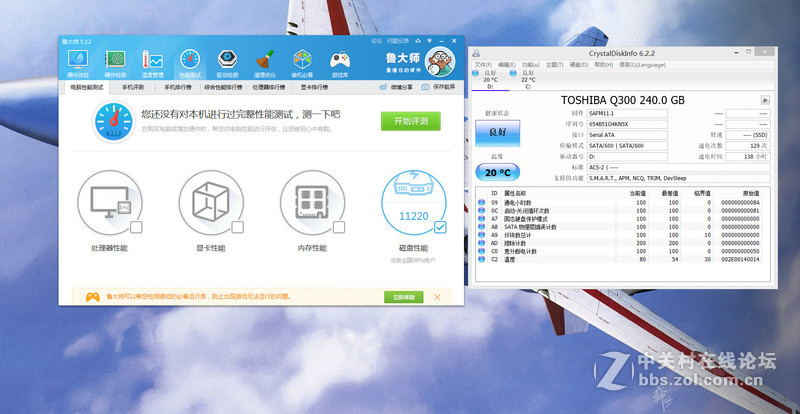Open the 帮助(H) menu in CrystalDiskInfo
800x414 pixels.
coord(603,65)
